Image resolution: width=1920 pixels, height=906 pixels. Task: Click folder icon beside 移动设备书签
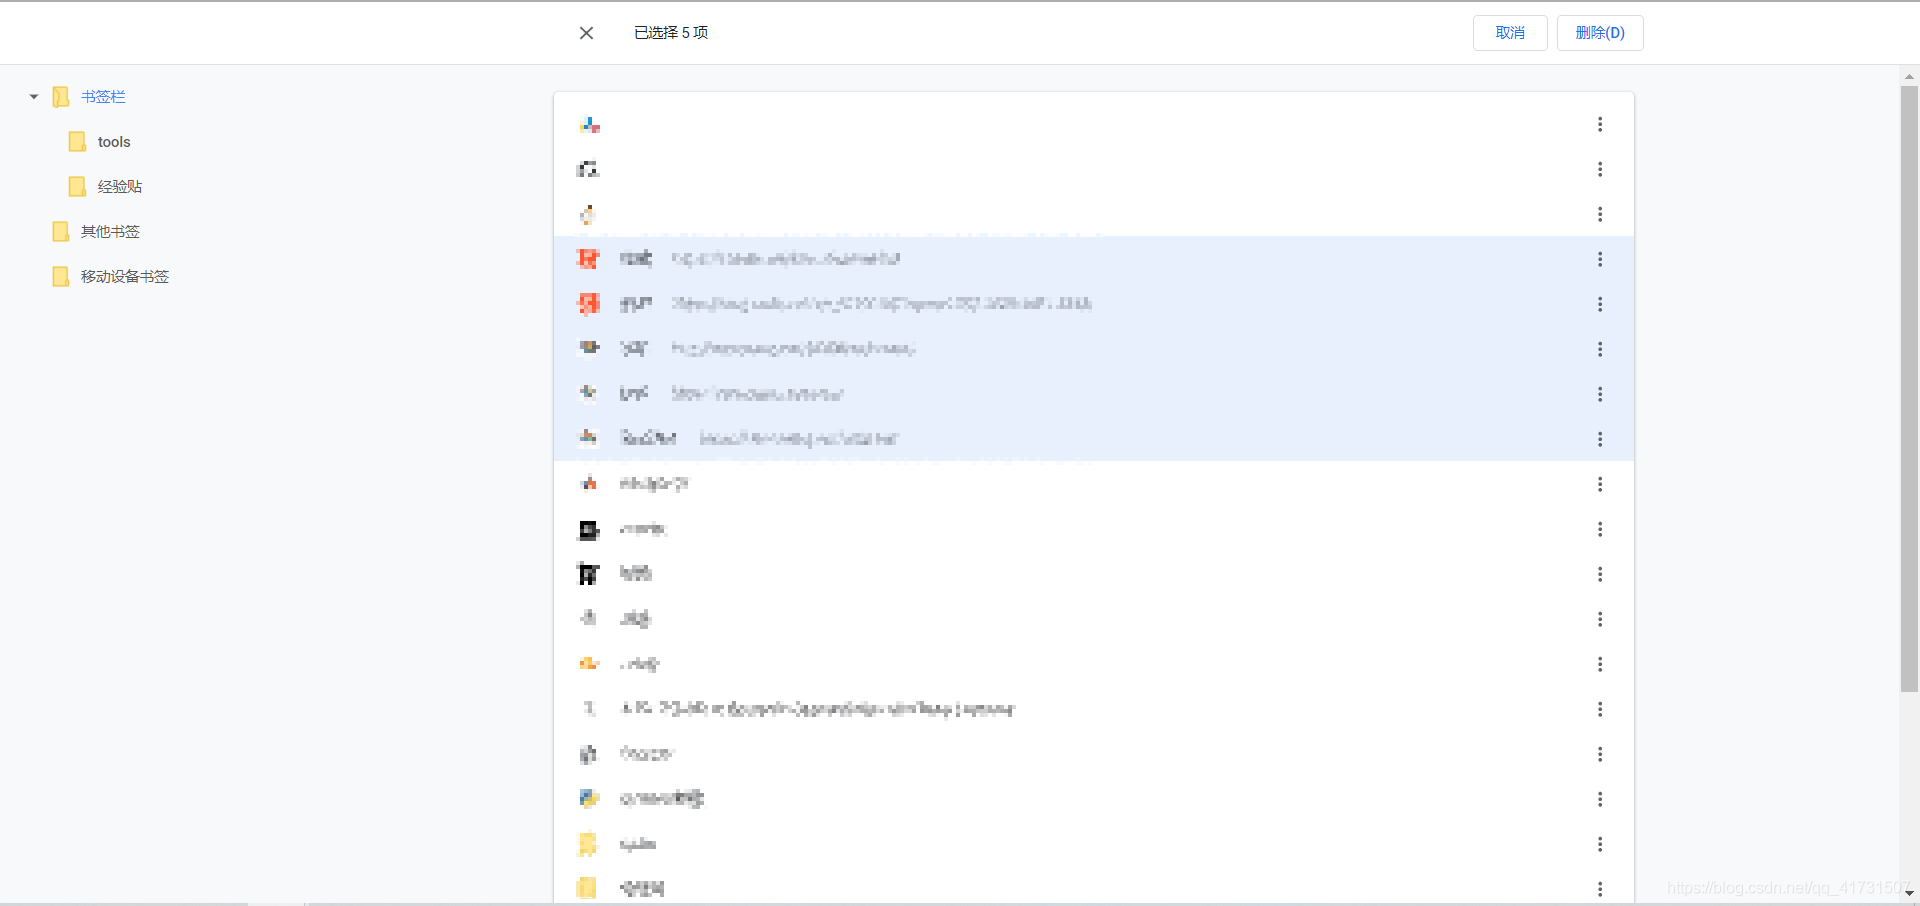point(60,277)
